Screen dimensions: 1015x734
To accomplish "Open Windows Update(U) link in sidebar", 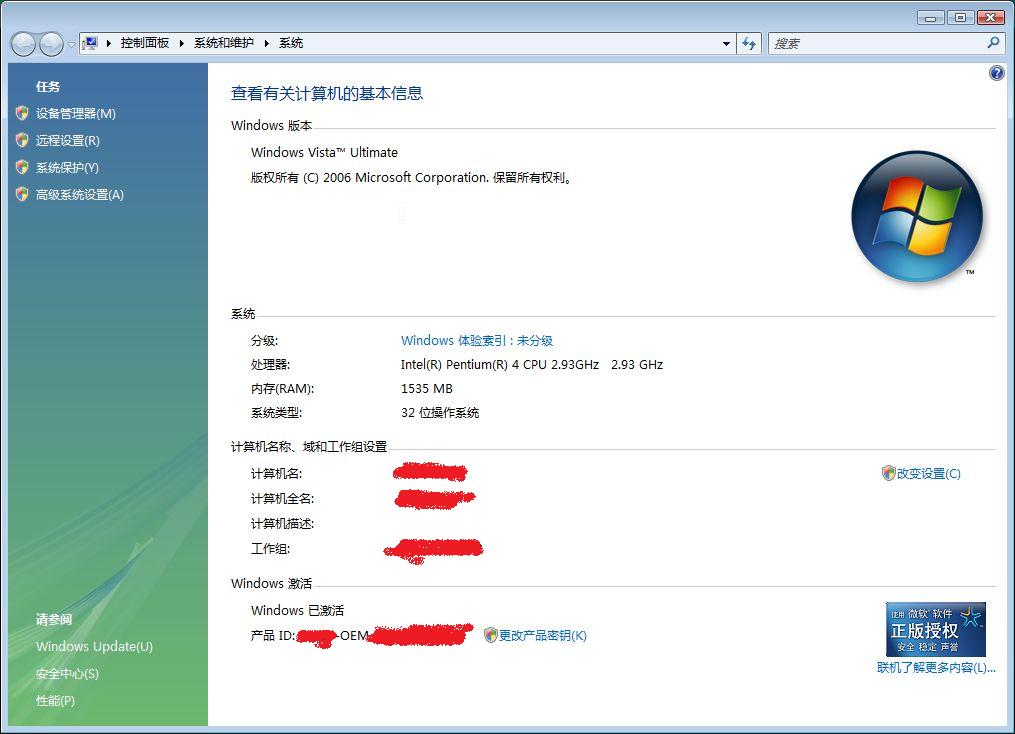I will [94, 647].
